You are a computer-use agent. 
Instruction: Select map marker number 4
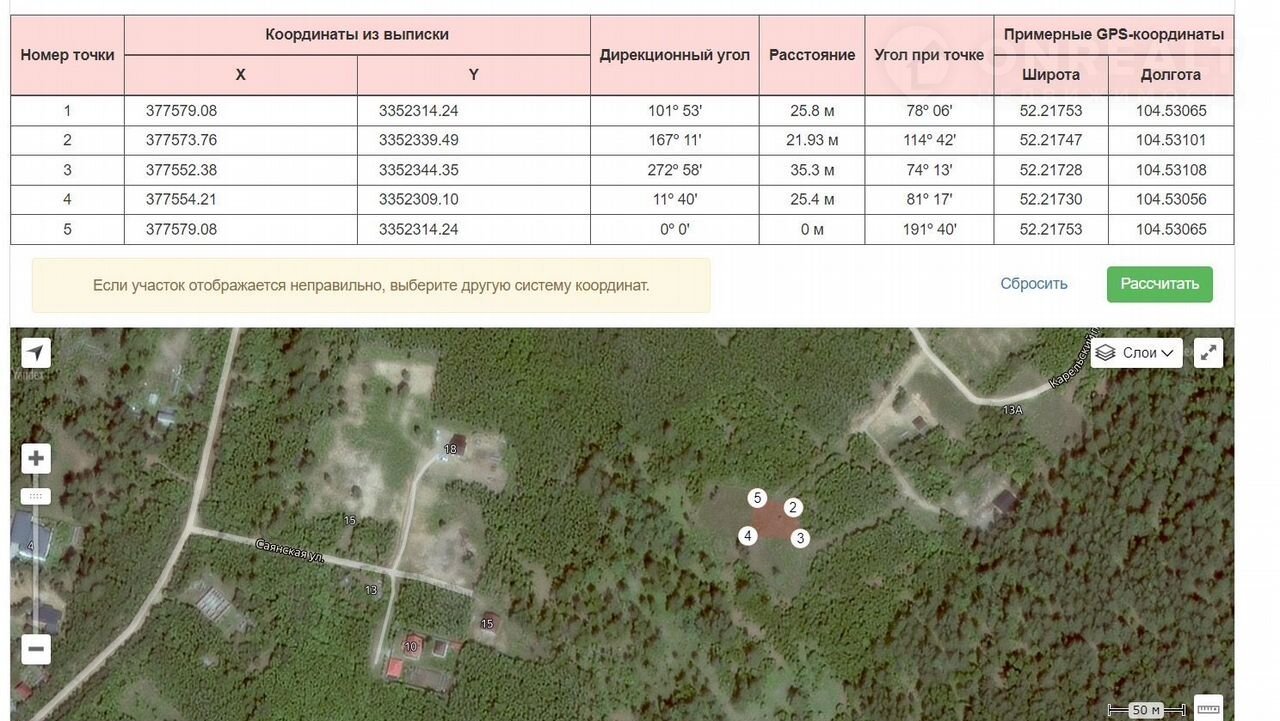(747, 536)
